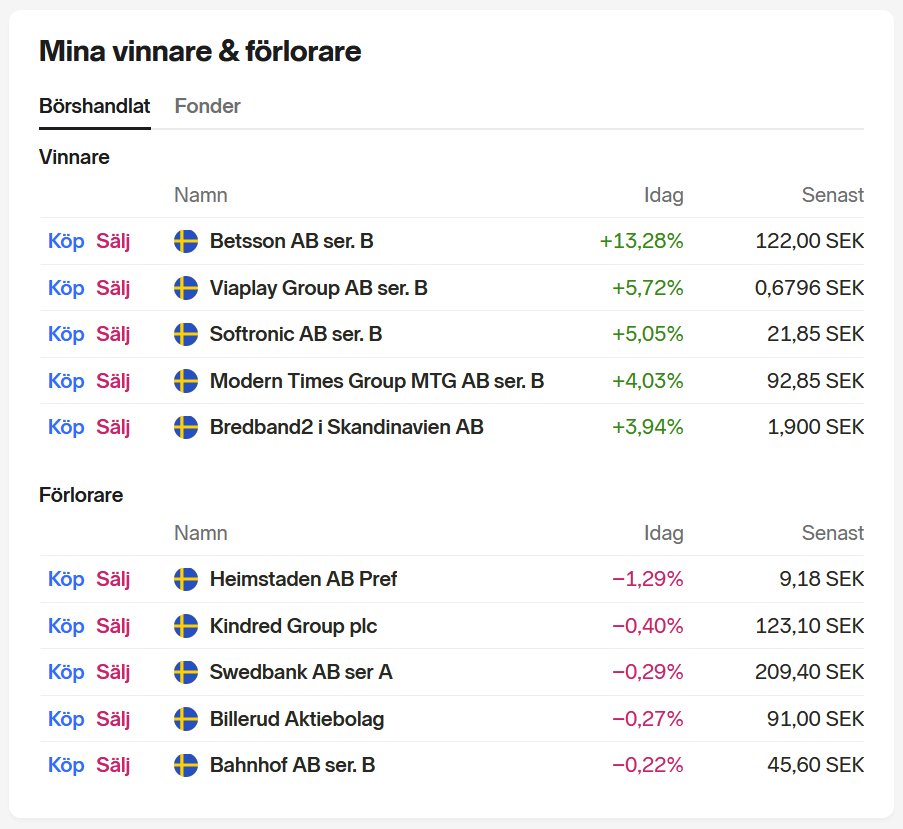Click Sälj for Swedbank AB ser A
The width and height of the screenshot is (903, 829).
[x=113, y=672]
